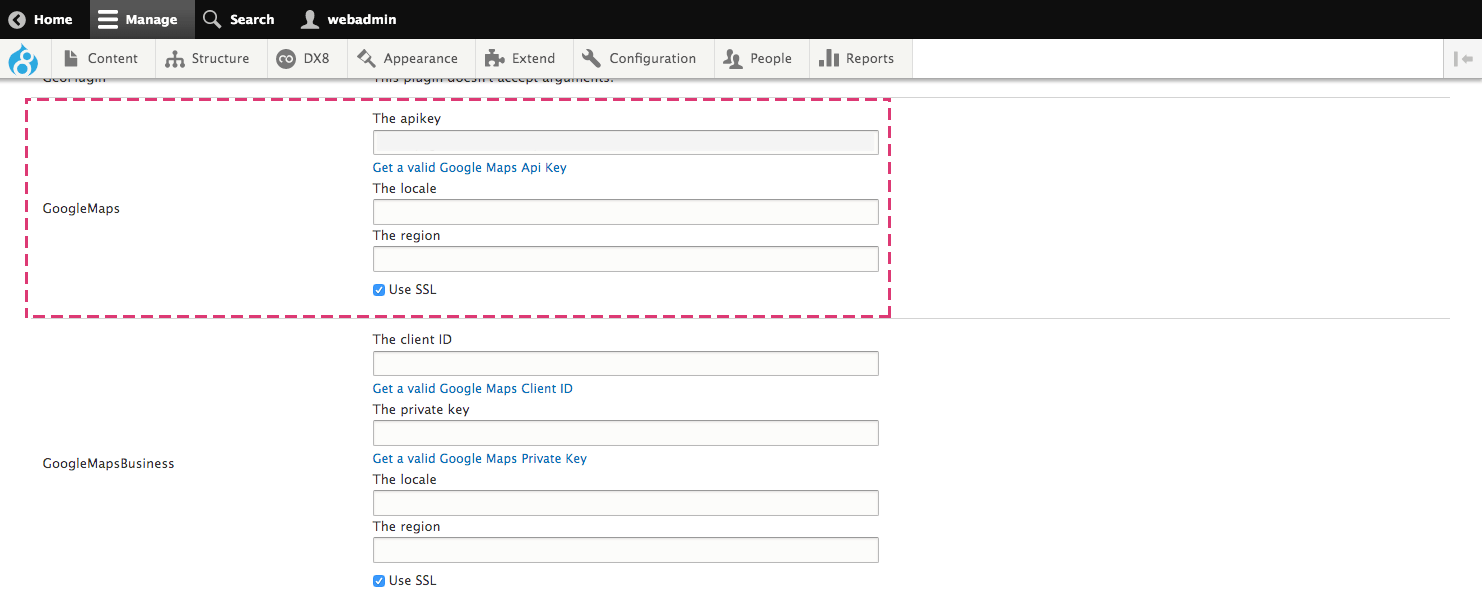
Task: Go to the Content admin label
Action: click(113, 59)
